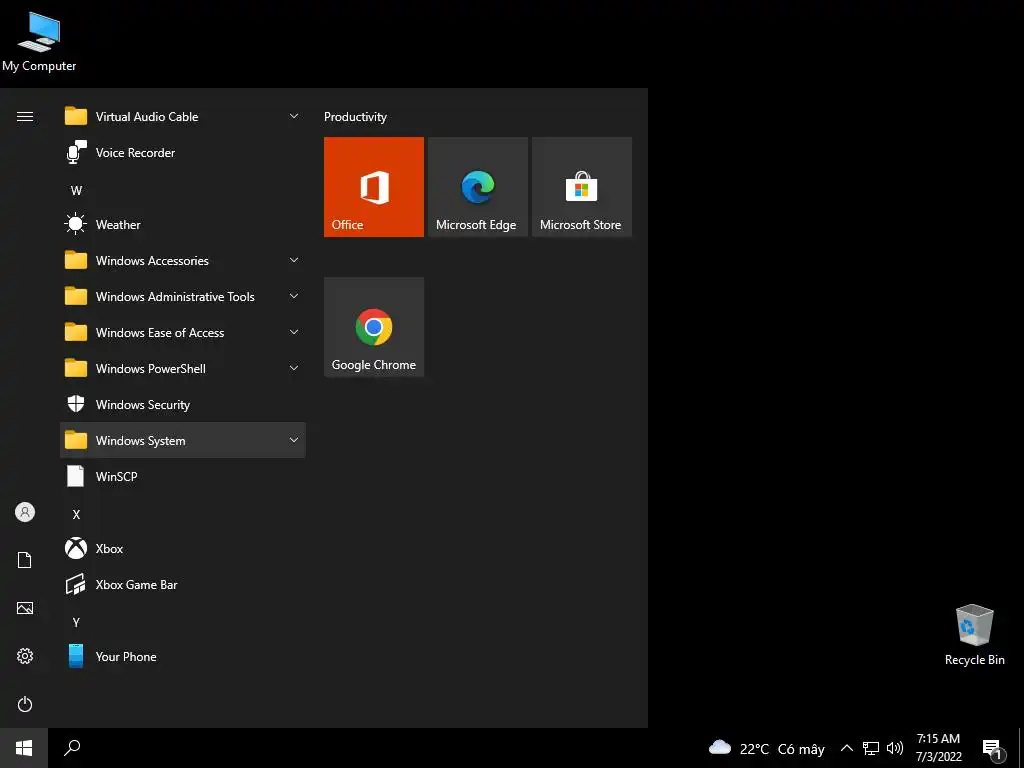Expand Windows Administrative Tools folder
The image size is (1024, 768).
click(183, 296)
